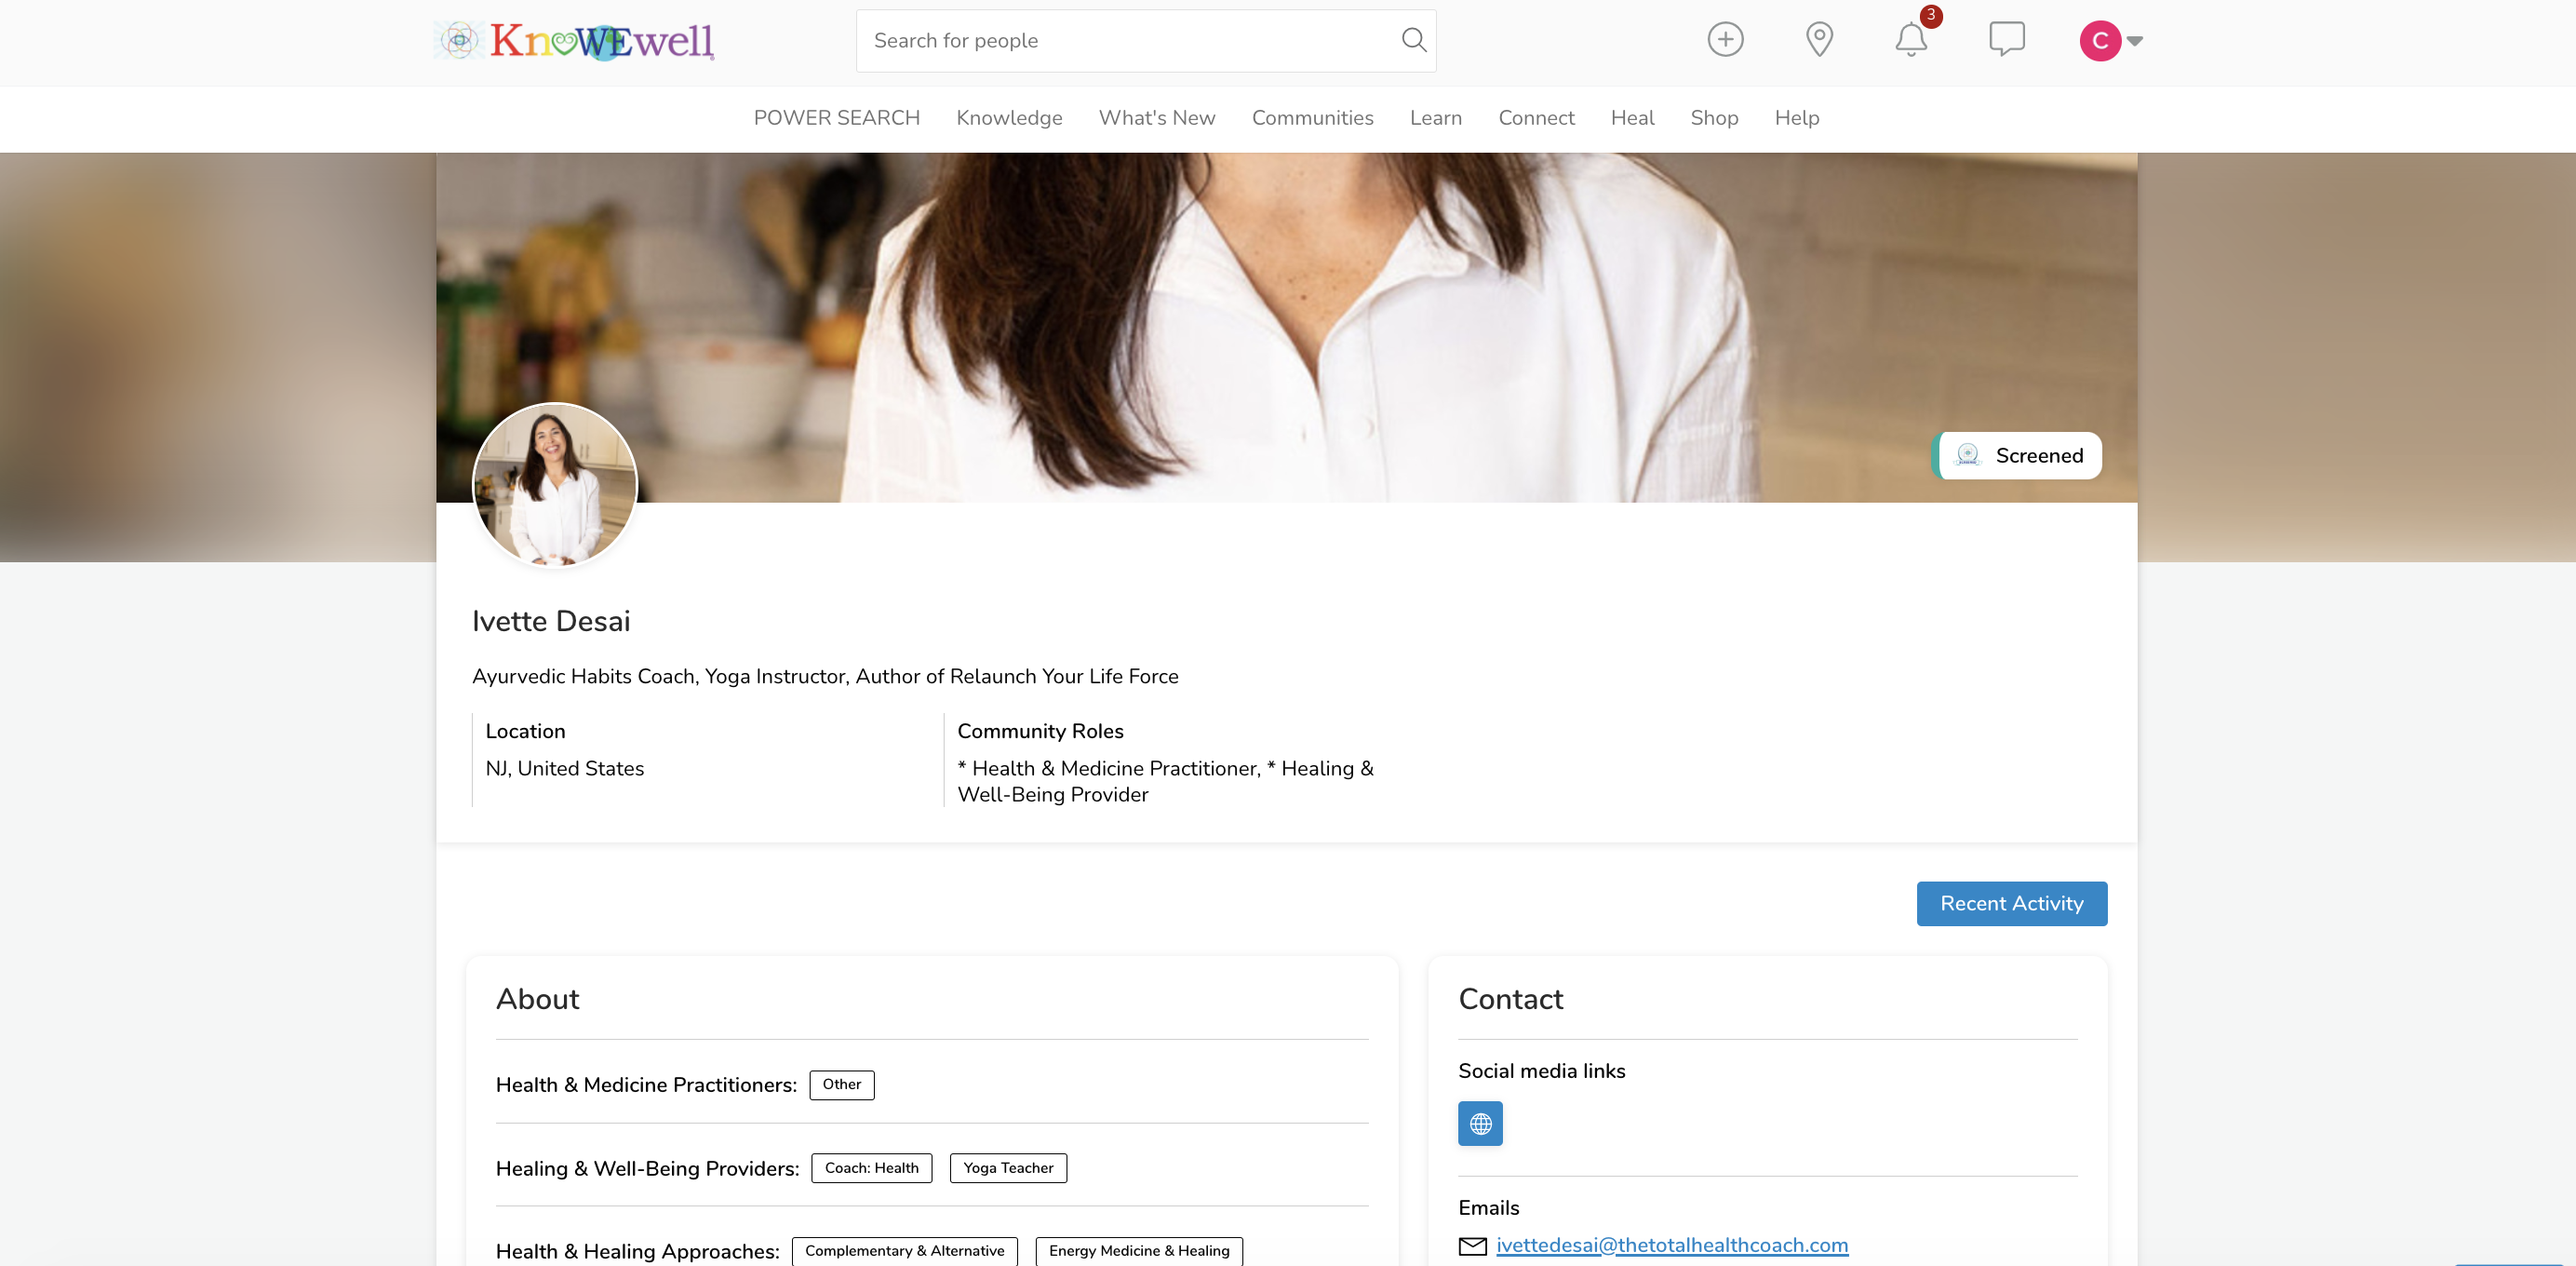Click the Location label
The height and width of the screenshot is (1266, 2576).
(x=525, y=731)
